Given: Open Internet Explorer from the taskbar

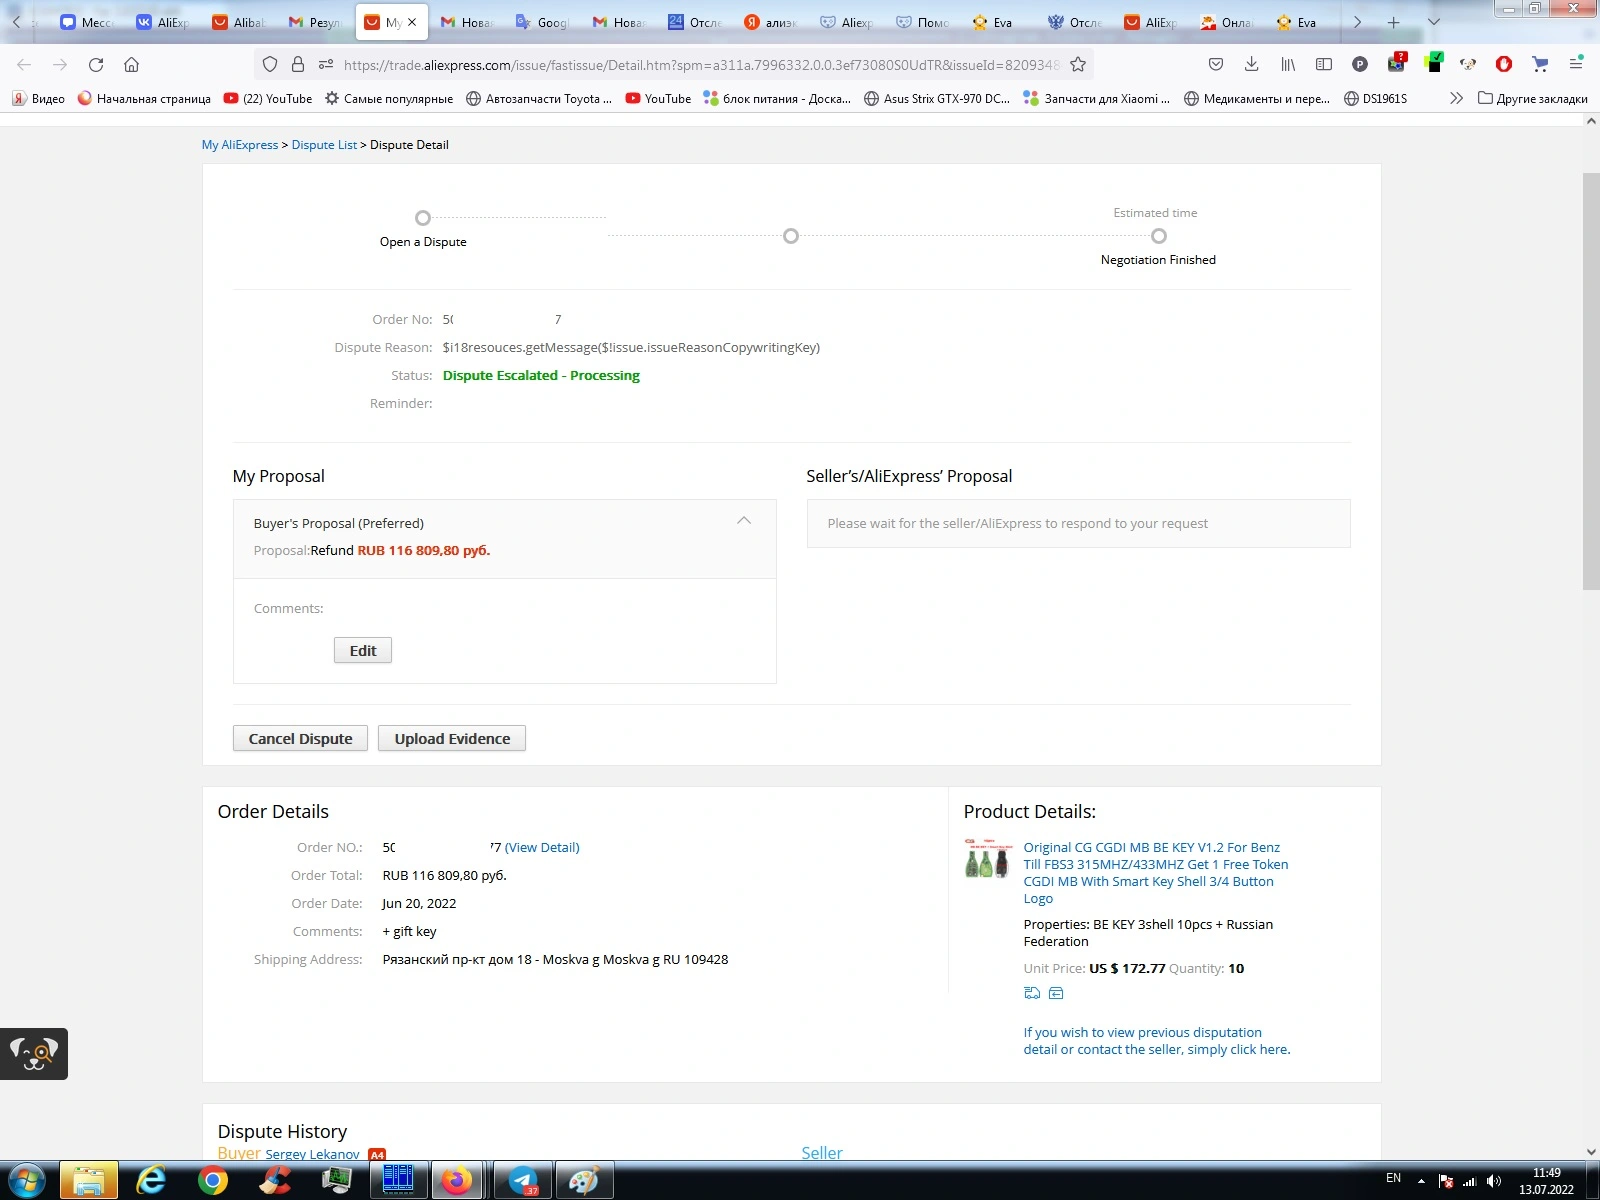Looking at the screenshot, I should coord(150,1181).
